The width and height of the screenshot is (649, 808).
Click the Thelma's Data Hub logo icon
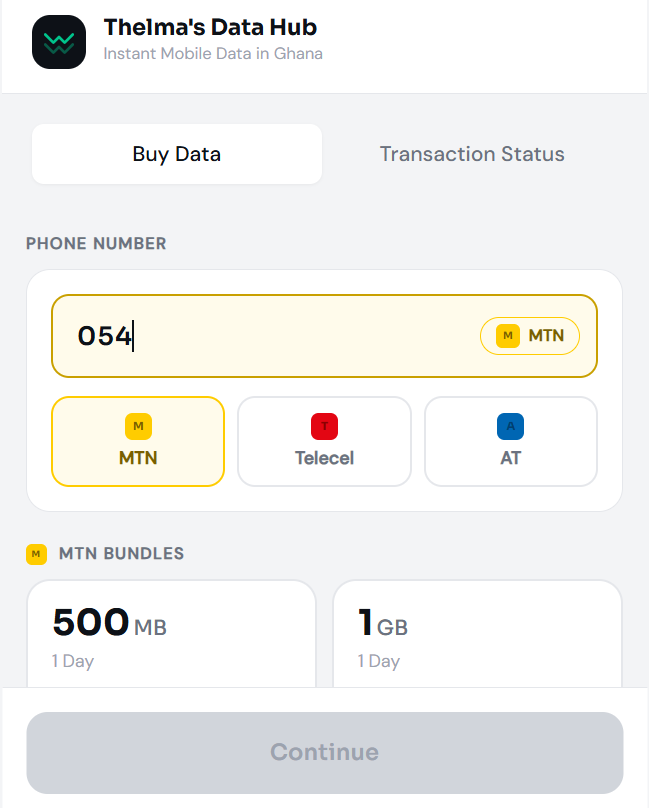pyautogui.click(x=59, y=42)
